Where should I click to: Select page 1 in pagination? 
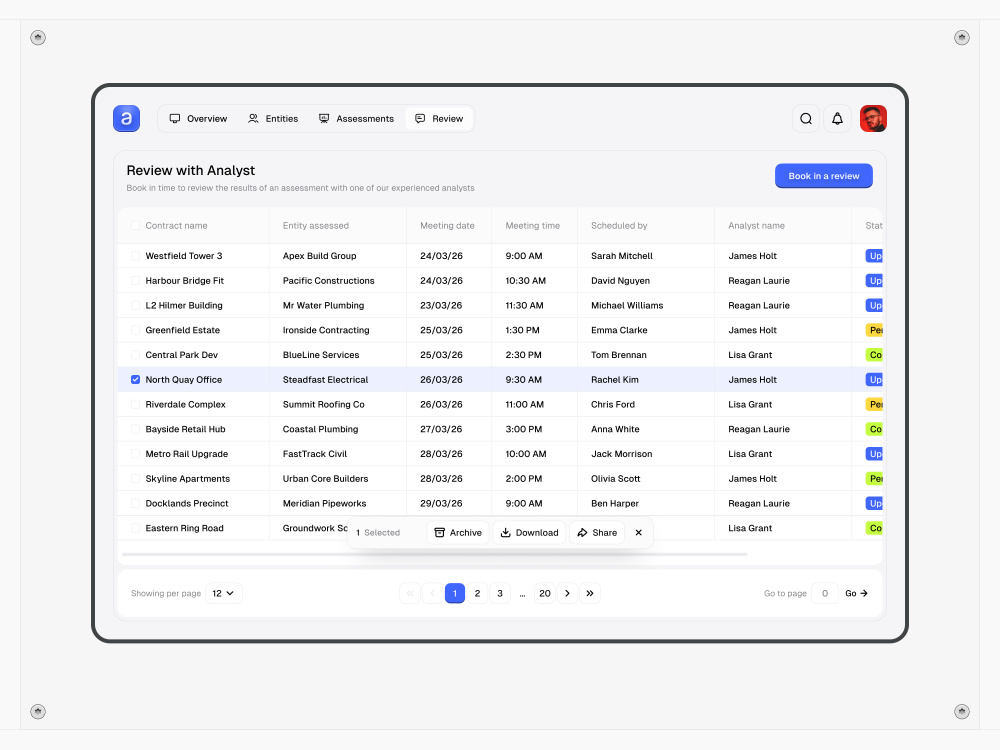tap(455, 593)
